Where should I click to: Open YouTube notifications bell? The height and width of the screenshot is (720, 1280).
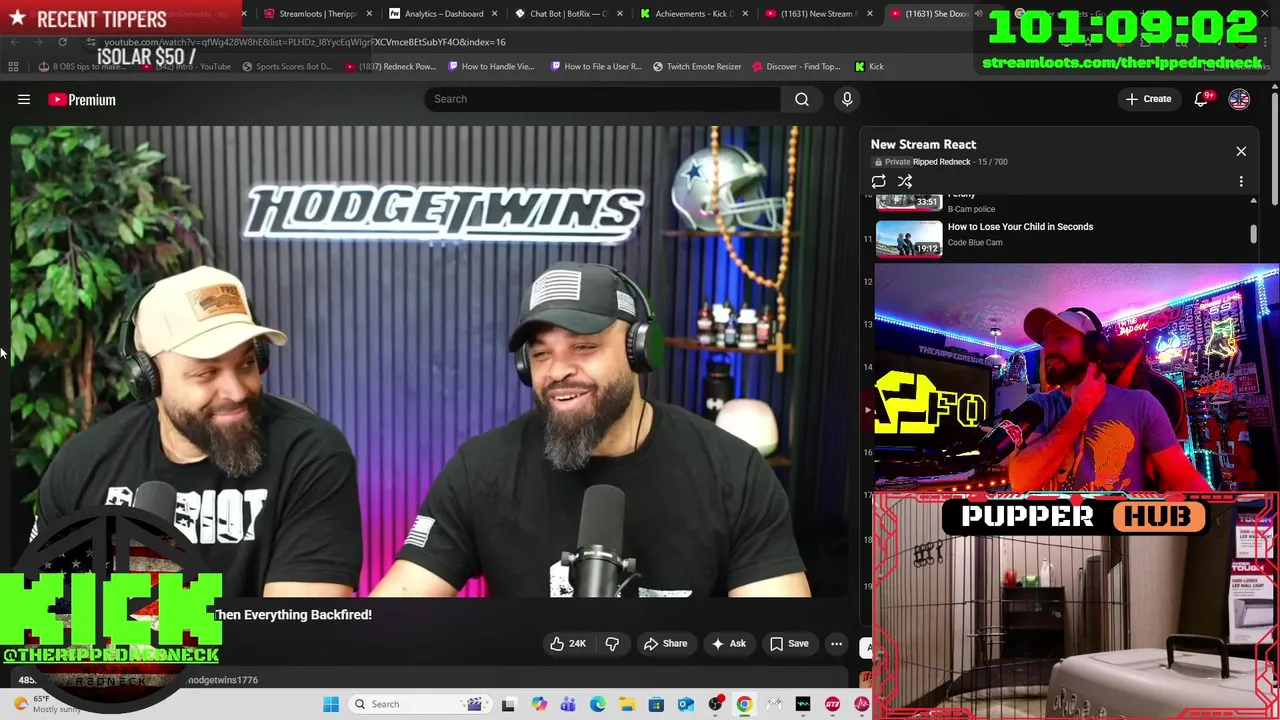coord(1202,99)
